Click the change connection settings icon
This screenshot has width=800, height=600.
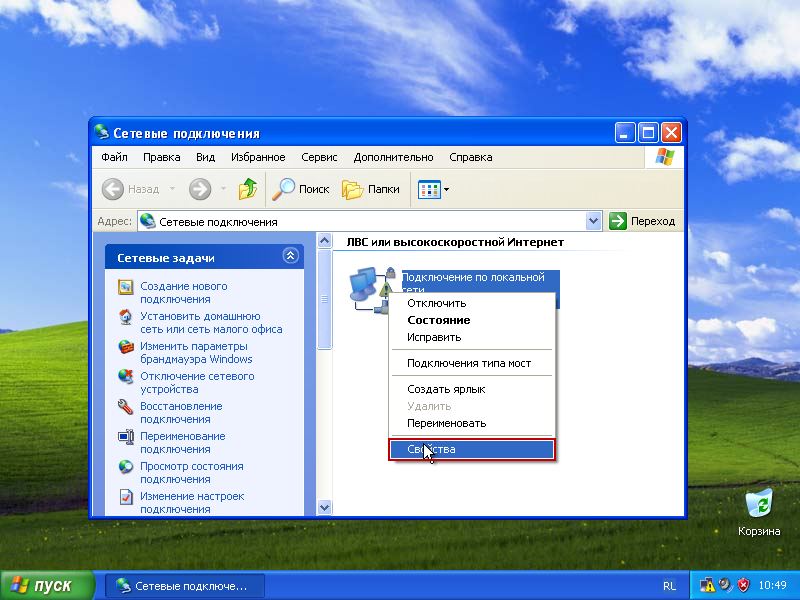point(126,497)
